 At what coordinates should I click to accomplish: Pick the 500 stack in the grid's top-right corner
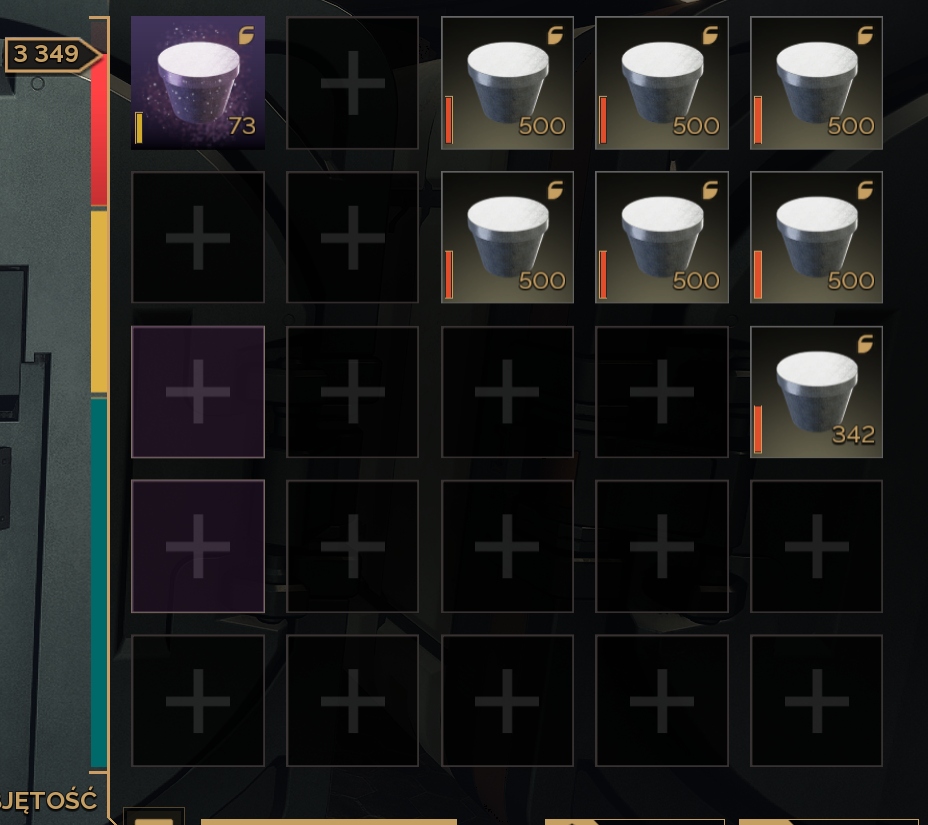pos(816,82)
